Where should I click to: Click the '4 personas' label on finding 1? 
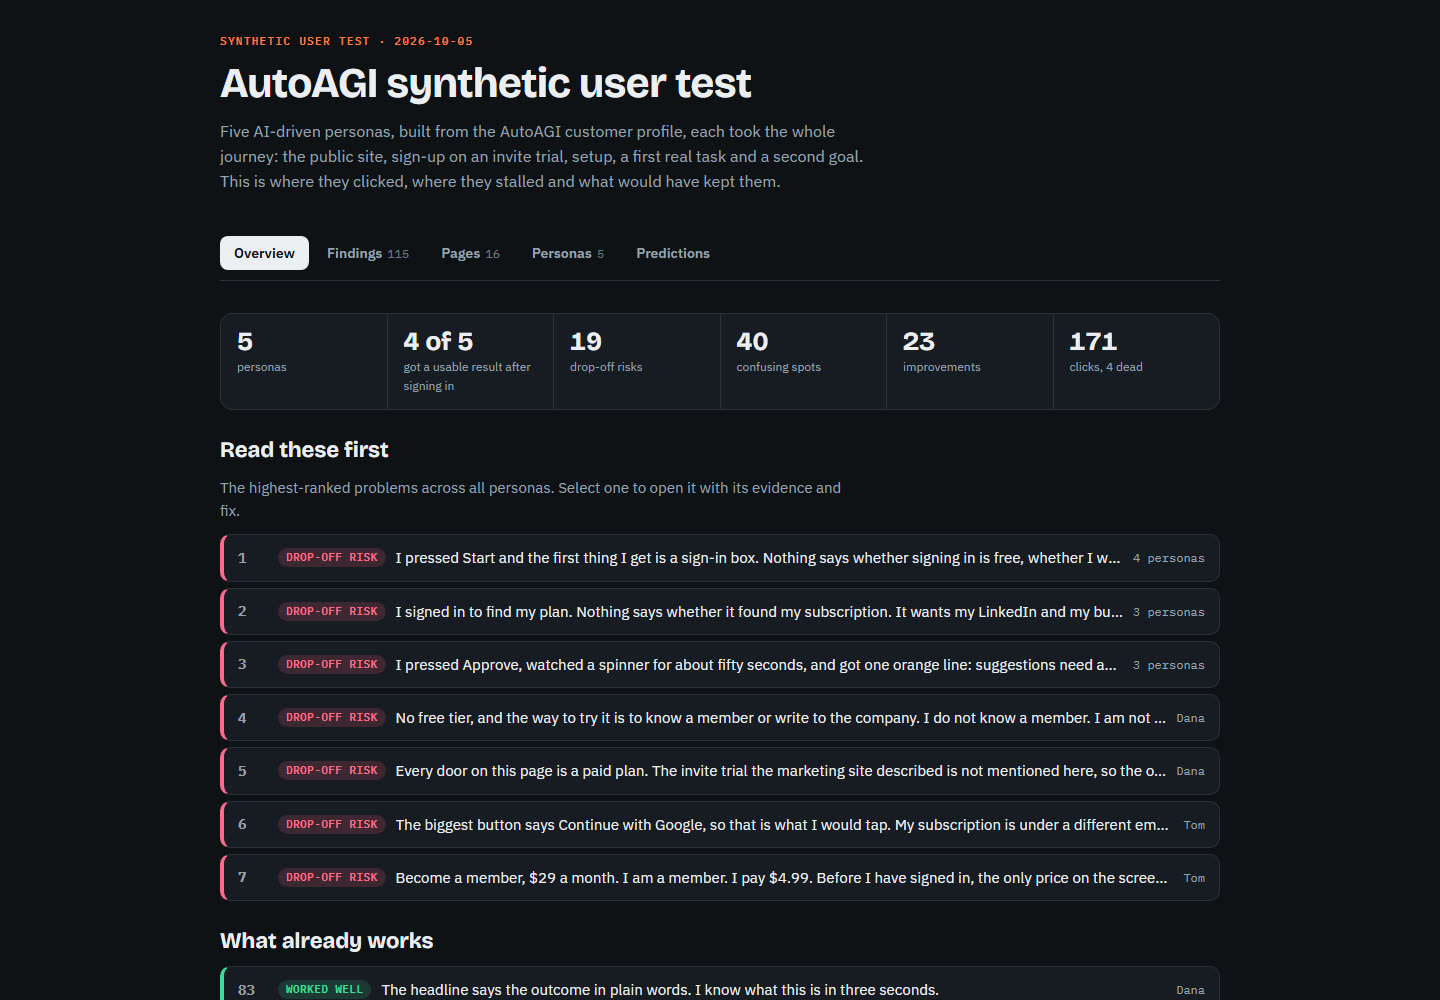(1168, 558)
